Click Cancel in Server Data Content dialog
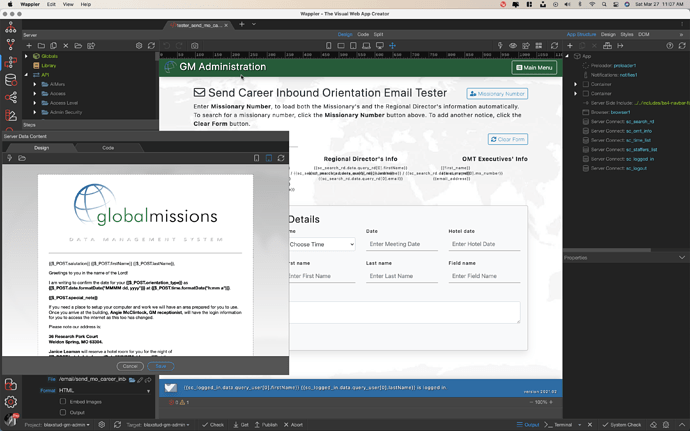Viewport: 690px width, 431px height. (130, 366)
